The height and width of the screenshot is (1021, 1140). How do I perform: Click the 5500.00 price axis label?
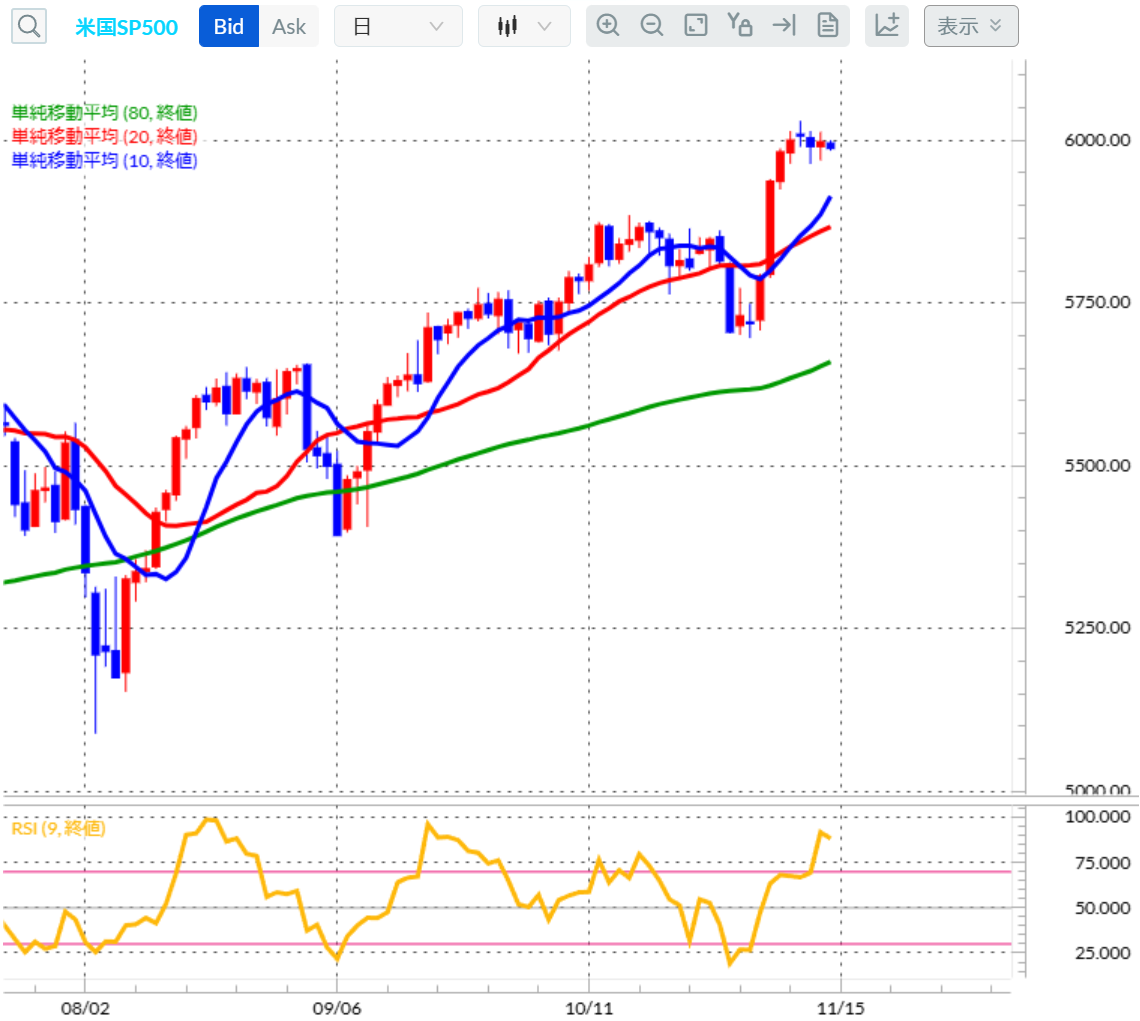pyautogui.click(x=1097, y=466)
